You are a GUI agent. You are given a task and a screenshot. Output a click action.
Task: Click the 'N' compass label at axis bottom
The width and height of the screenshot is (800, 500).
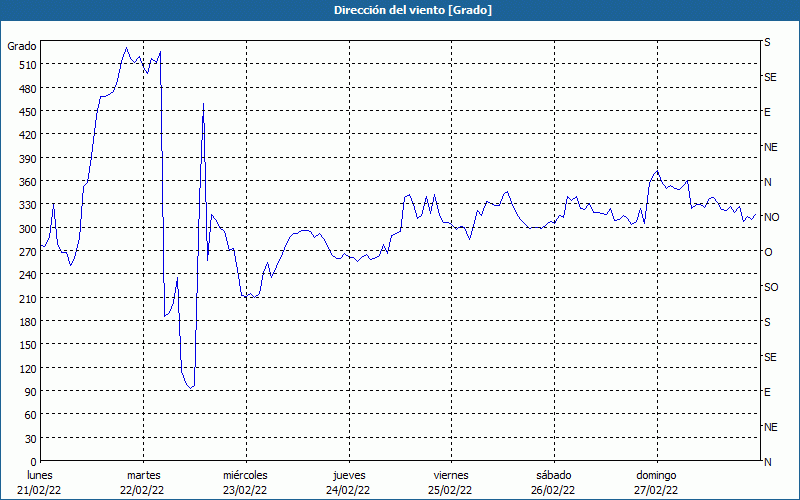(x=767, y=462)
